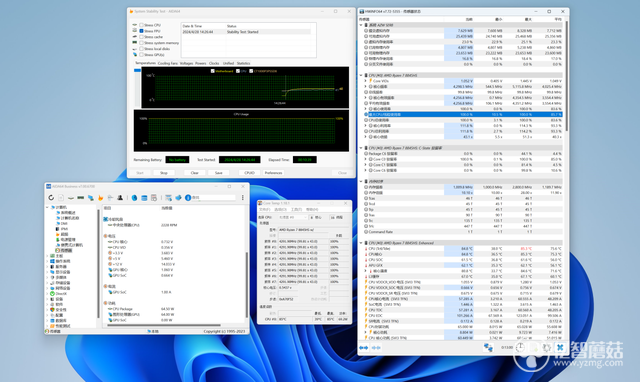This screenshot has width=640, height=382.
Task: Click the HWiNFO clock reset icon
Action: 520,347
